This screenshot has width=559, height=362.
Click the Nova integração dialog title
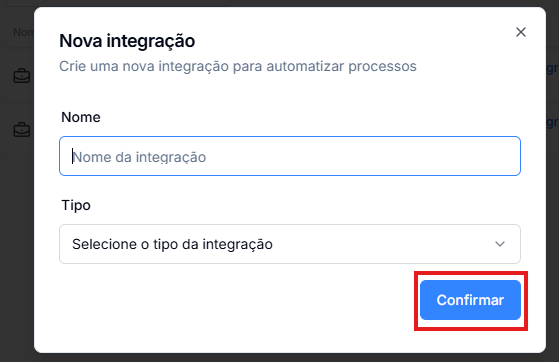click(x=127, y=41)
